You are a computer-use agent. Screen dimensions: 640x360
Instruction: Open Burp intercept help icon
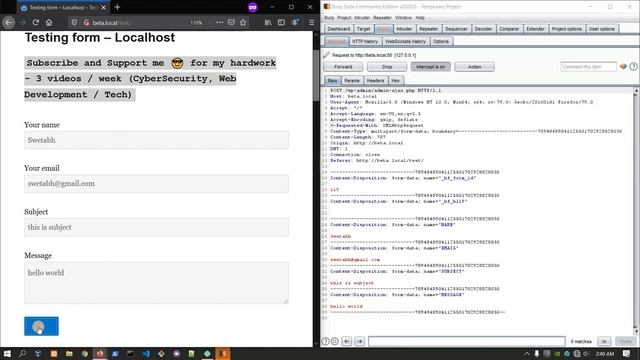(633, 67)
